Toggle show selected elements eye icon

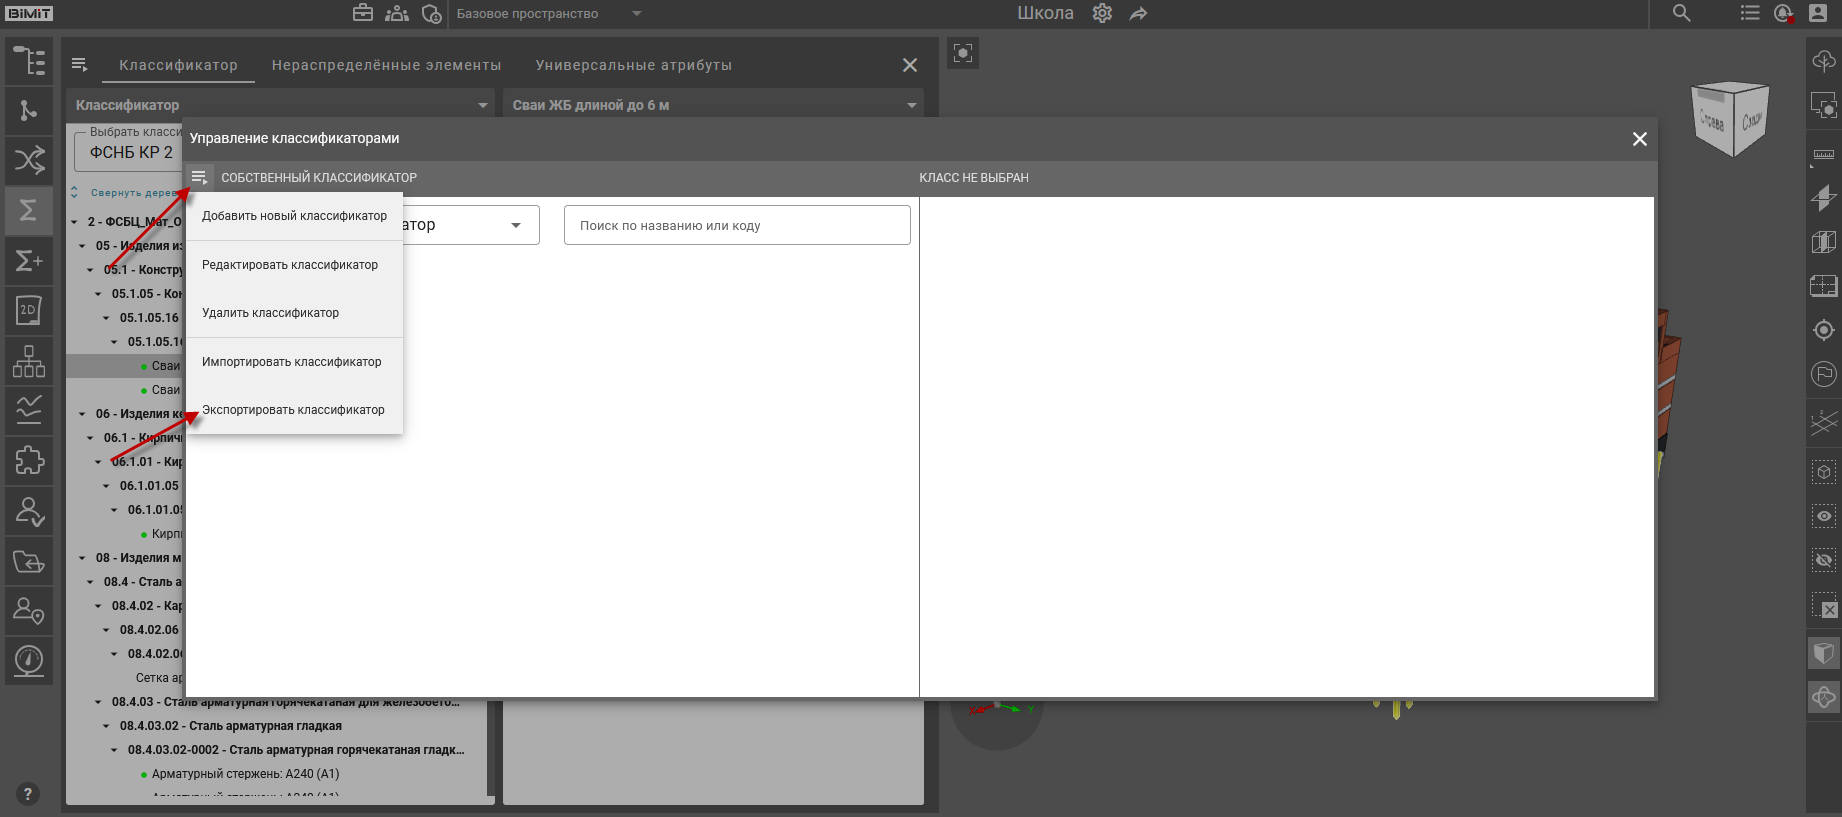click(x=1823, y=516)
